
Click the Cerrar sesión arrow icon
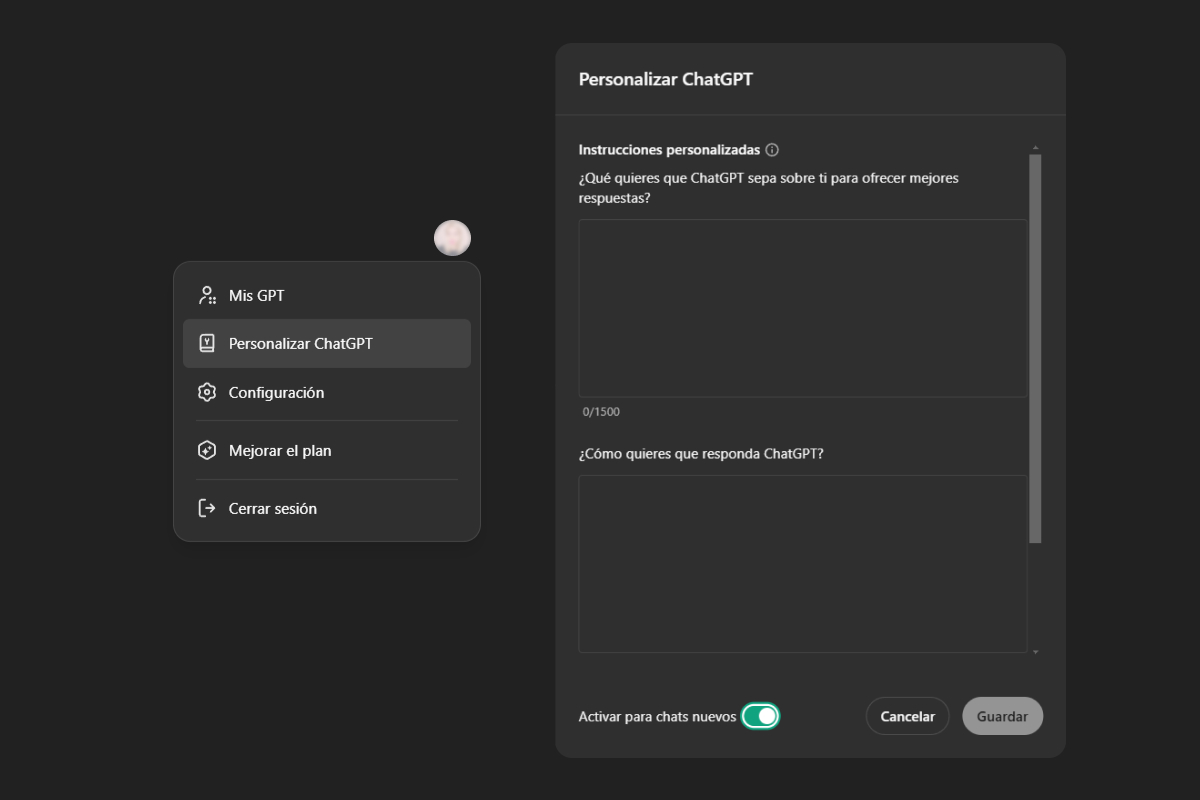[207, 508]
